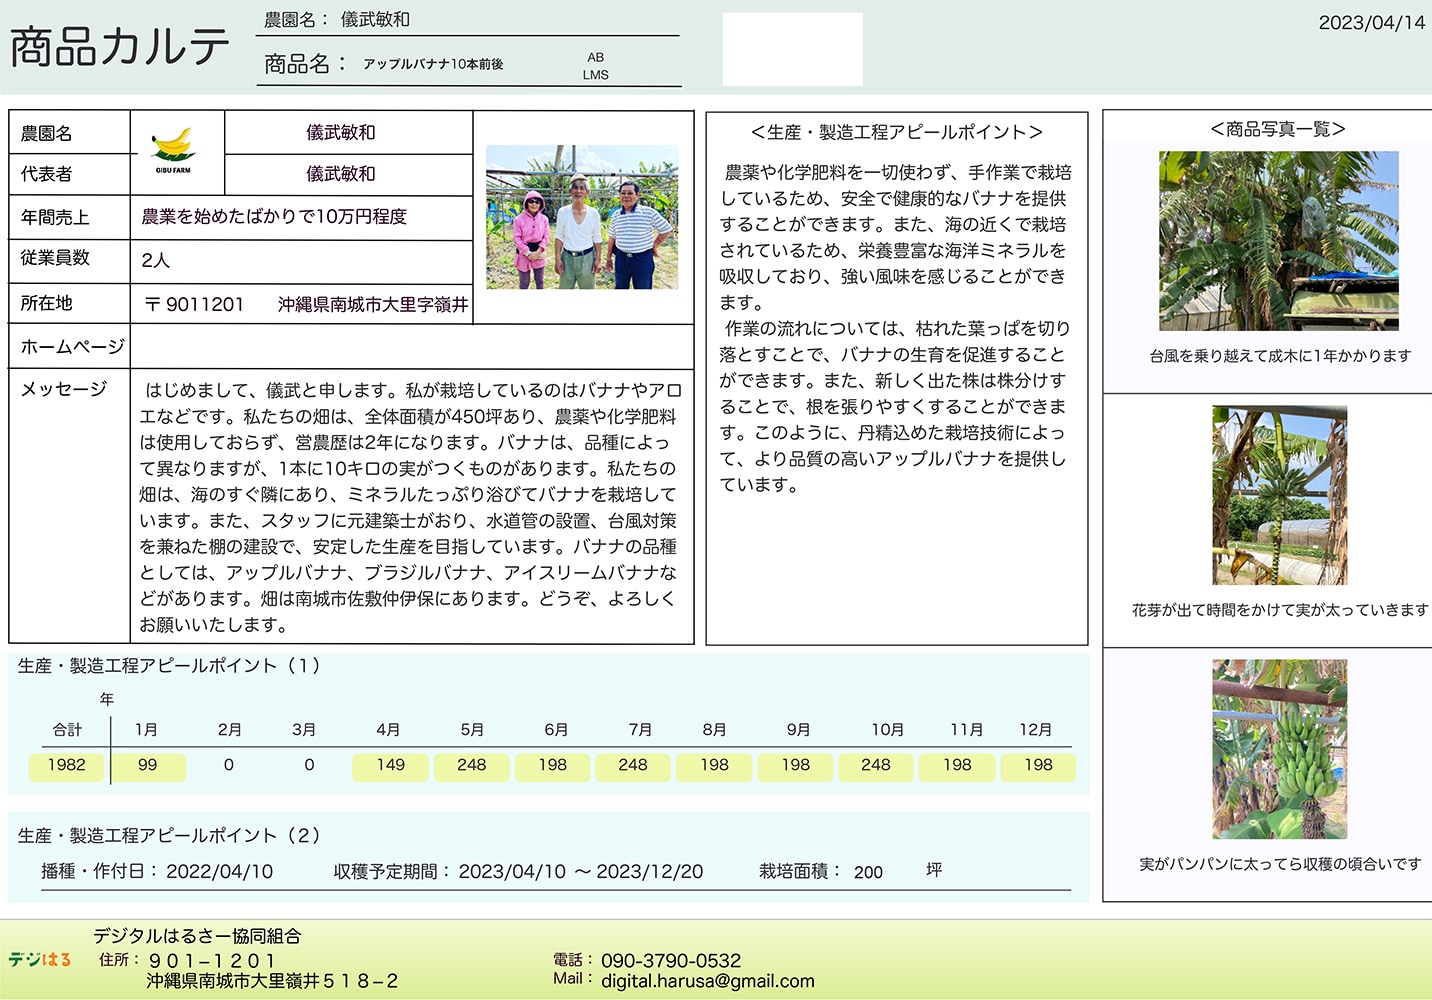Image resolution: width=1432 pixels, height=1000 pixels.
Task: Select the flower bud product photo
Action: point(1279,495)
